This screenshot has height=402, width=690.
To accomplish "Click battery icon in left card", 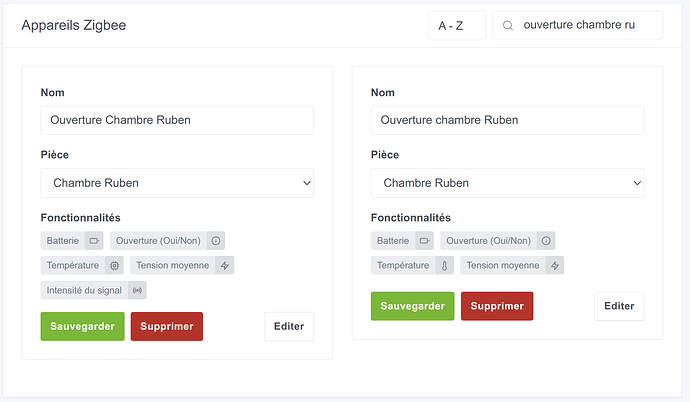I will coord(93,240).
